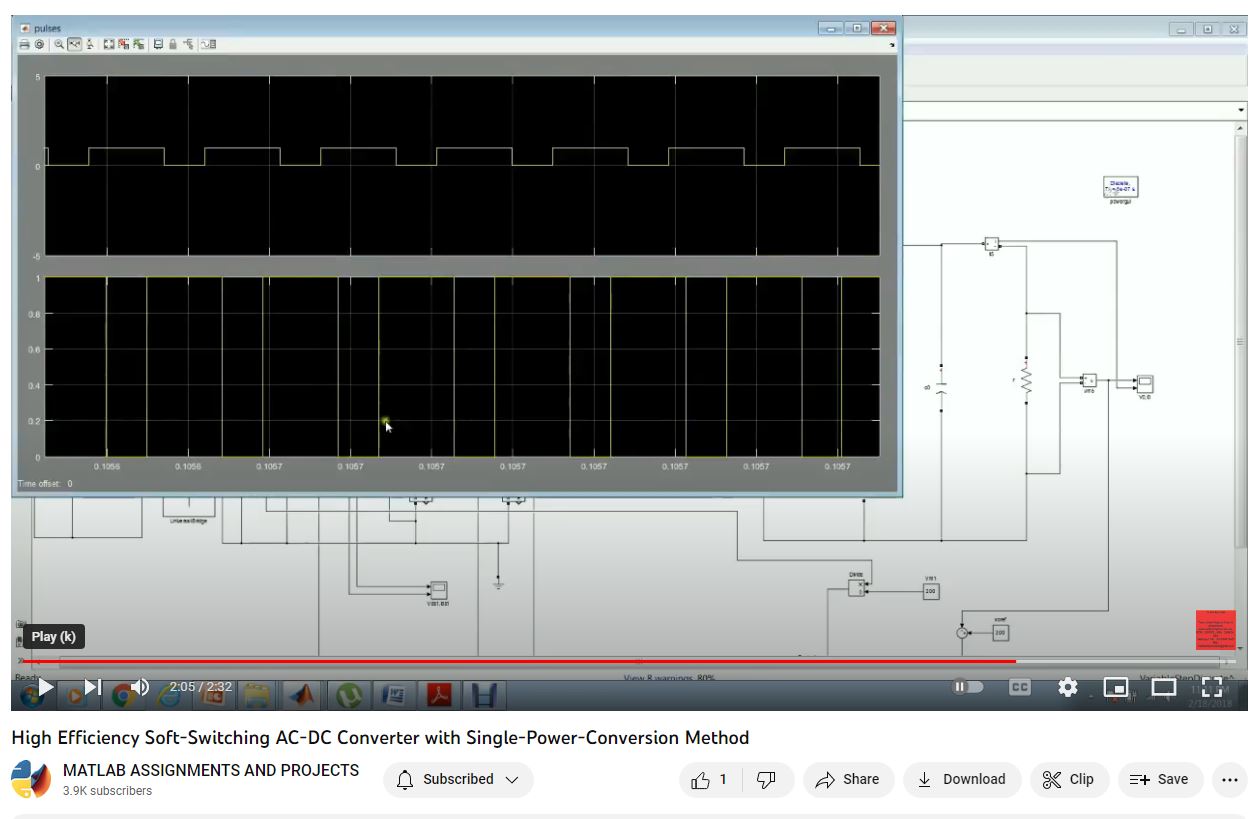The height and width of the screenshot is (819, 1260).
Task: Click the lock axes padlock icon
Action: pos(173,44)
